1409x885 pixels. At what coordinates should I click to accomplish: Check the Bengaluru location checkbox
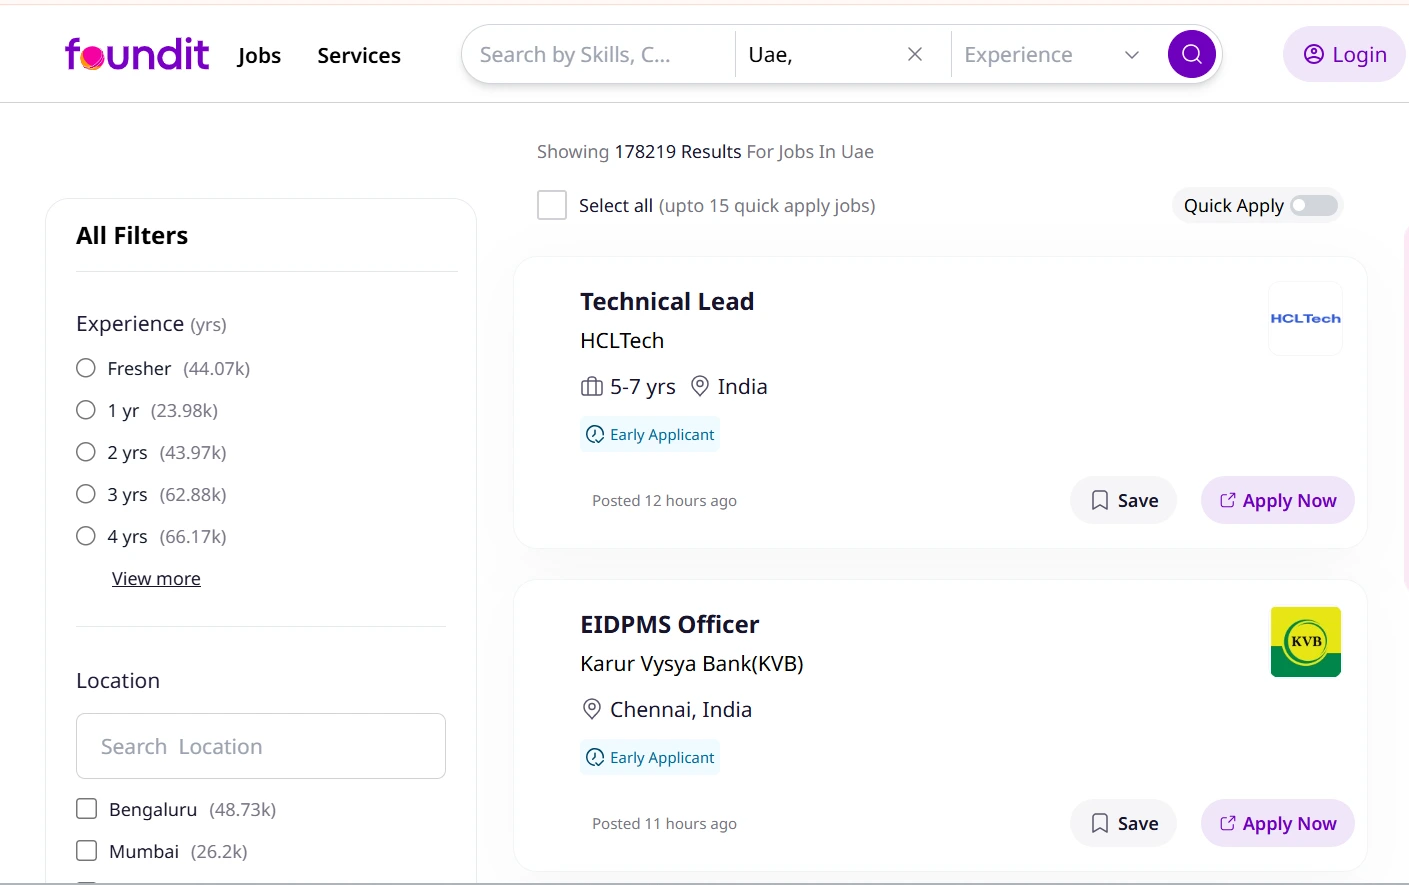(87, 808)
